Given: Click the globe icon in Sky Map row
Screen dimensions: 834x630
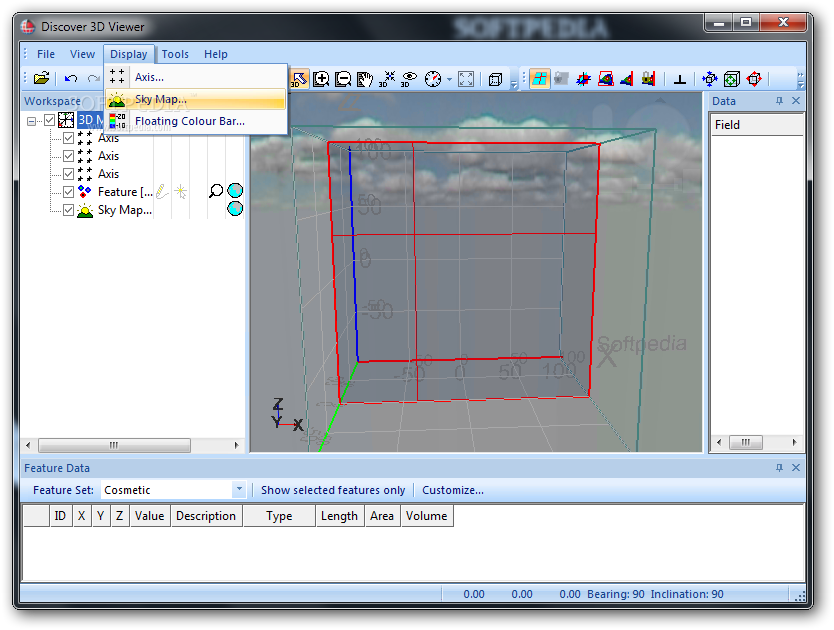Looking at the screenshot, I should 235,209.
